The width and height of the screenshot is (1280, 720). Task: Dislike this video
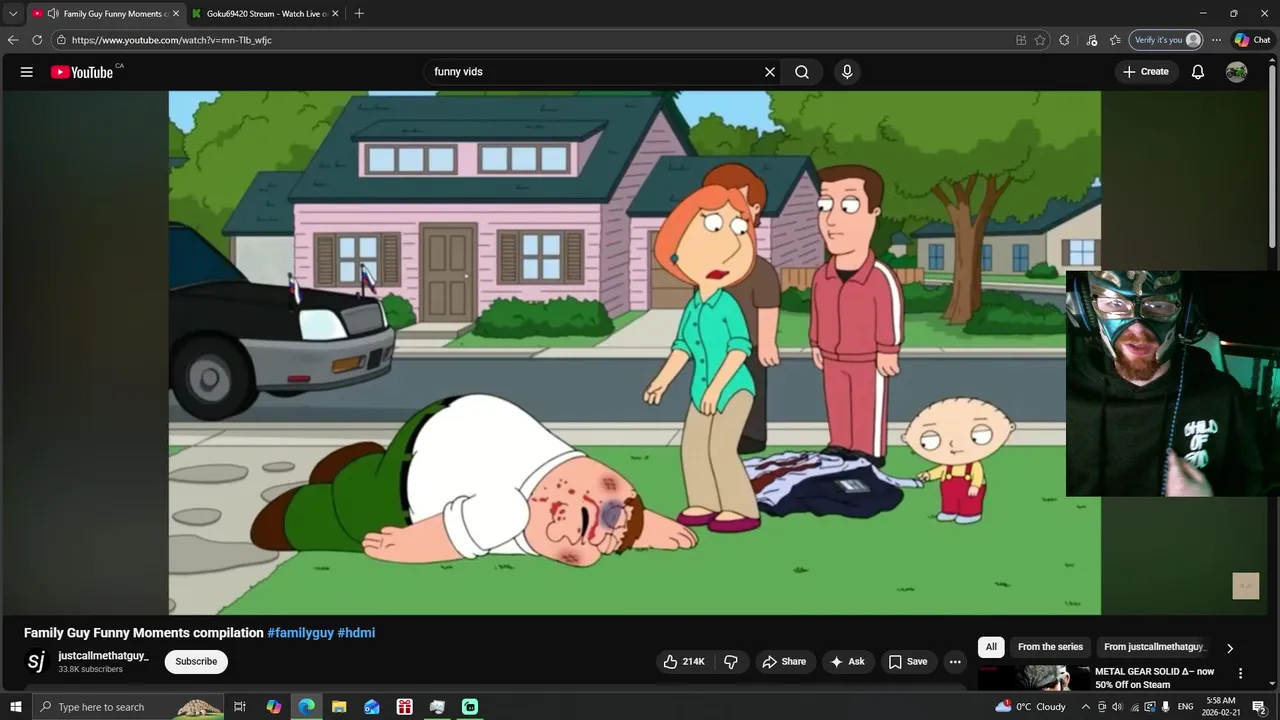731,661
